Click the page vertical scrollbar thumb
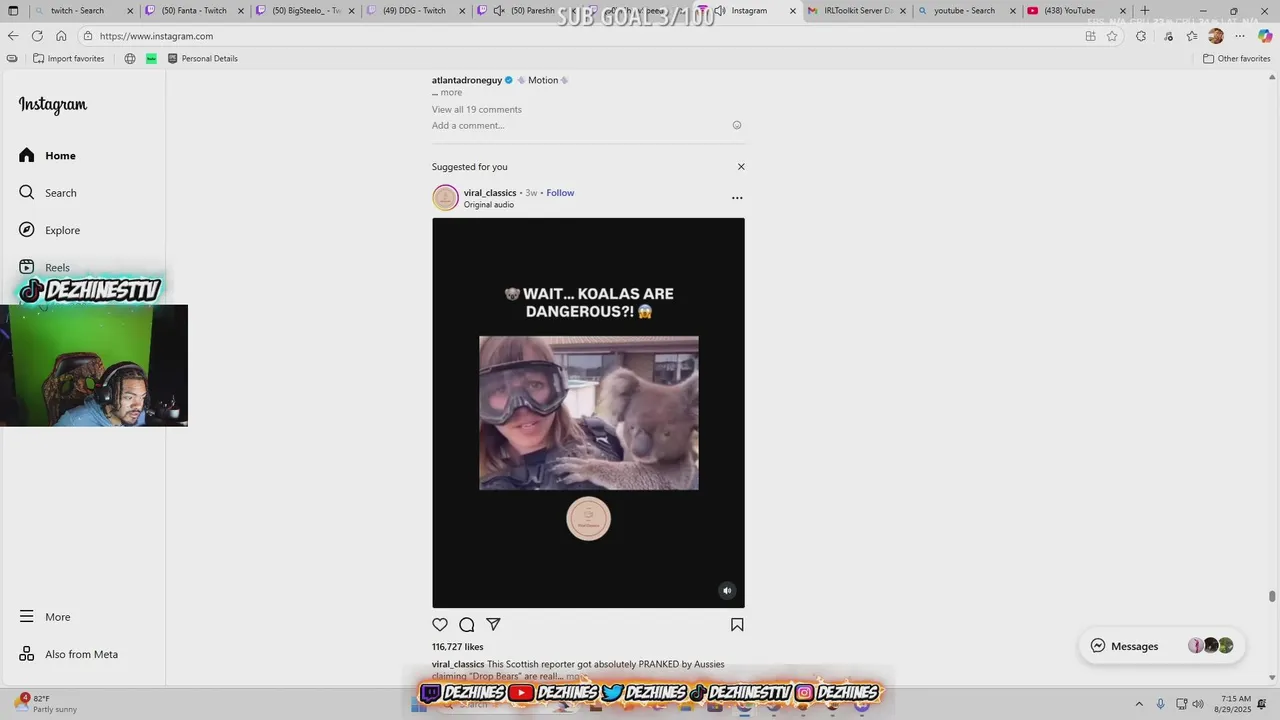1280x720 pixels. [x=1272, y=597]
